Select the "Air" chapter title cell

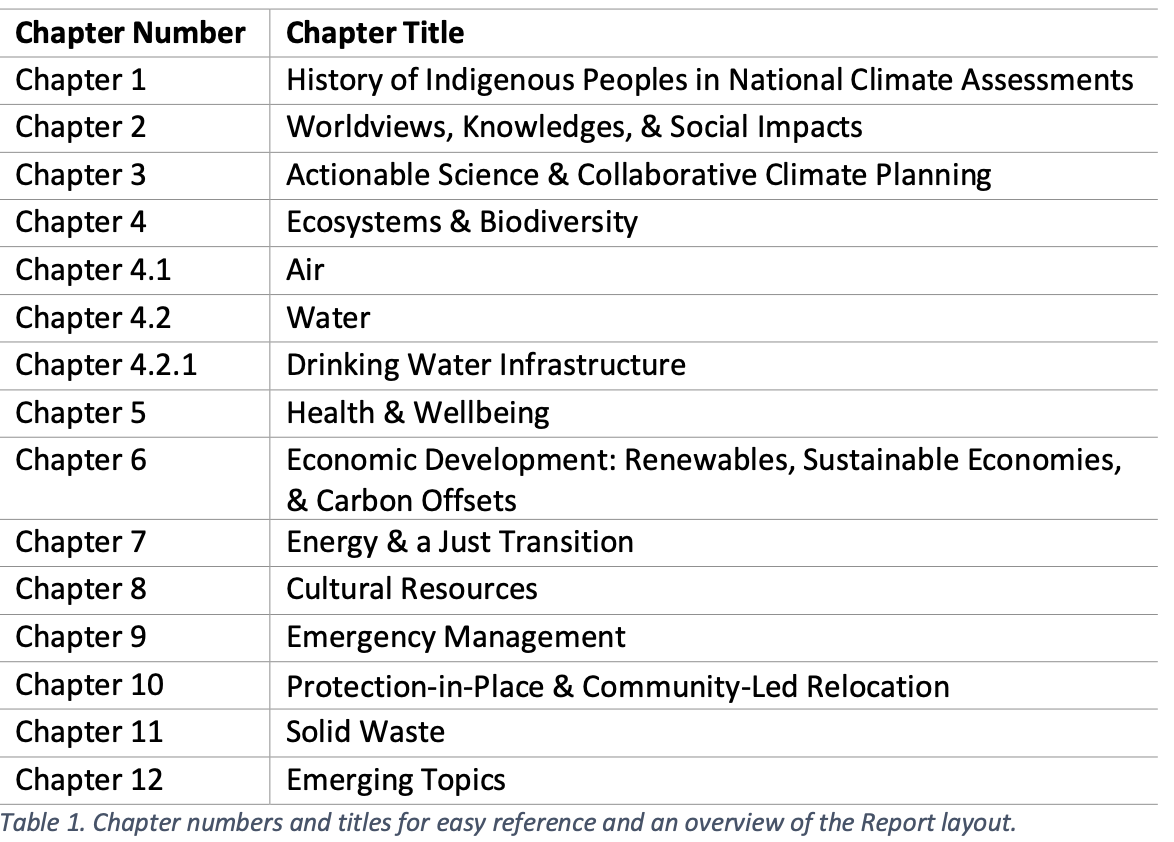click(x=305, y=270)
